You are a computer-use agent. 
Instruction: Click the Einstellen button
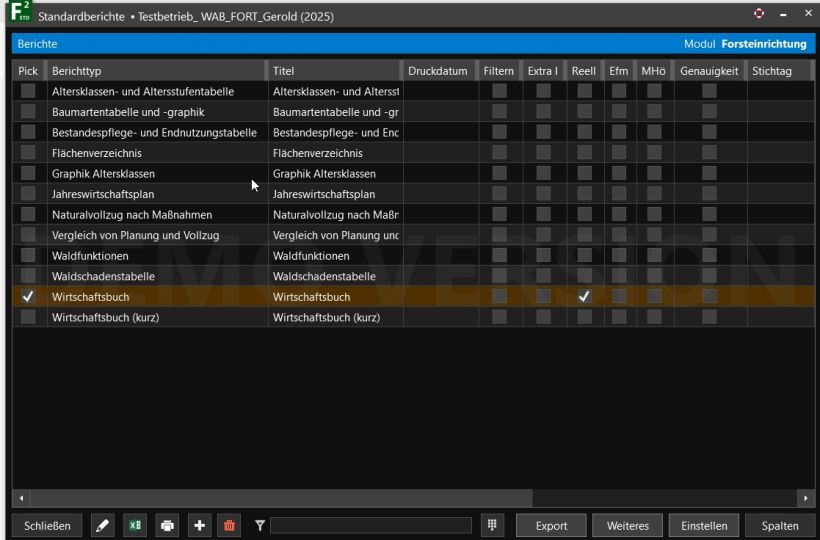[704, 526]
